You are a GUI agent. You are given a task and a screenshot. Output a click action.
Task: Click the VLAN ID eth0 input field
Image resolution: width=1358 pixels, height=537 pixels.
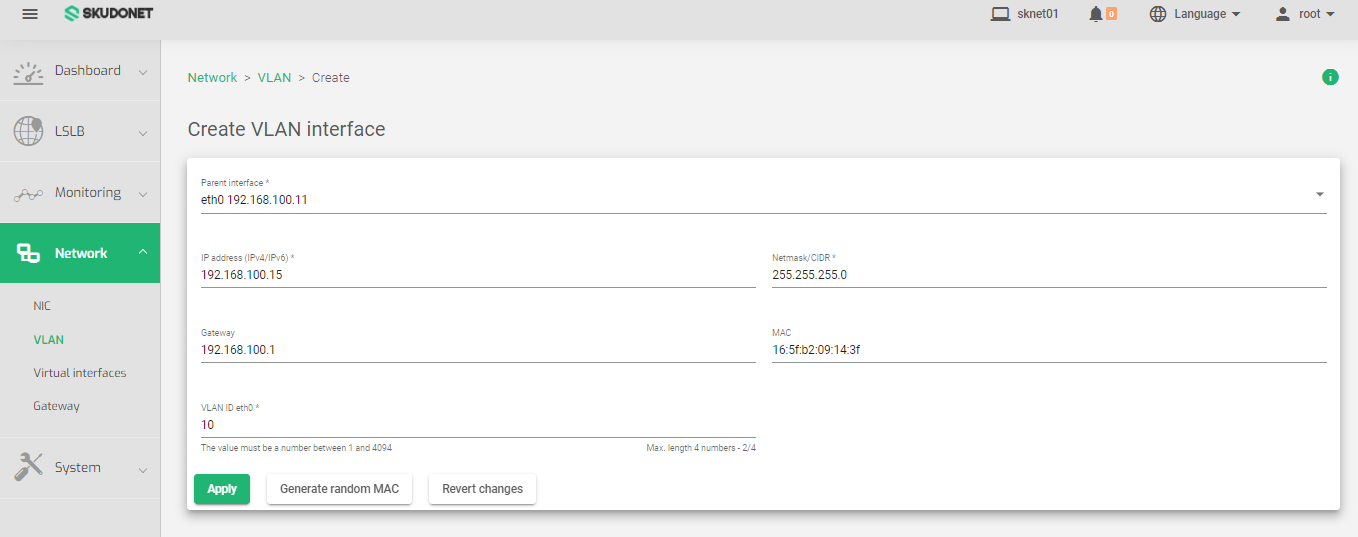tap(478, 424)
